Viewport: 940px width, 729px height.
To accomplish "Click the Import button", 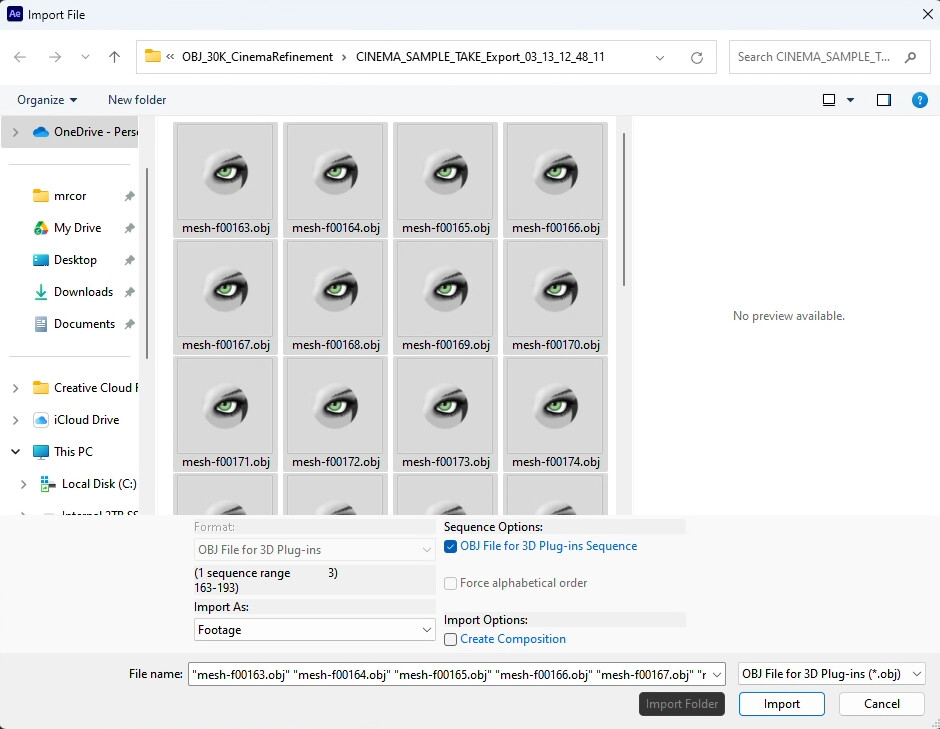I will [781, 704].
